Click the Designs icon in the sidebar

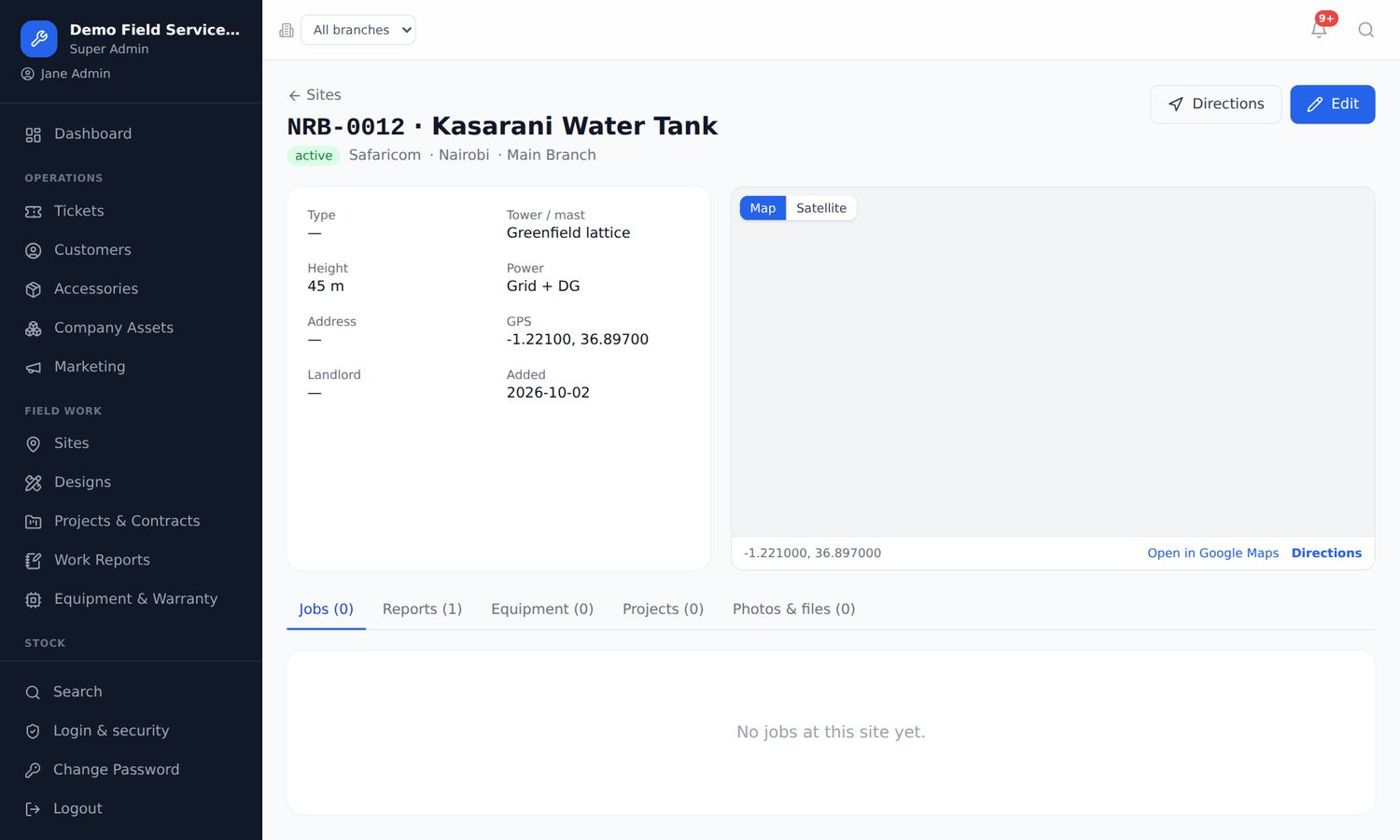click(33, 482)
